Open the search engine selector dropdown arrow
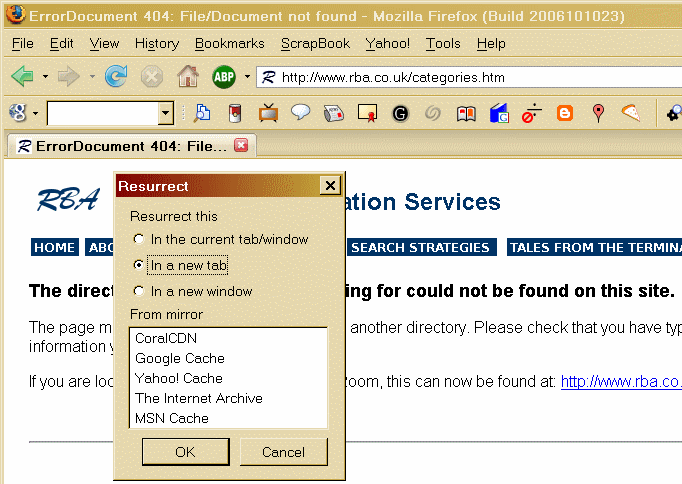Viewport: 682px width, 484px height. [x=35, y=113]
